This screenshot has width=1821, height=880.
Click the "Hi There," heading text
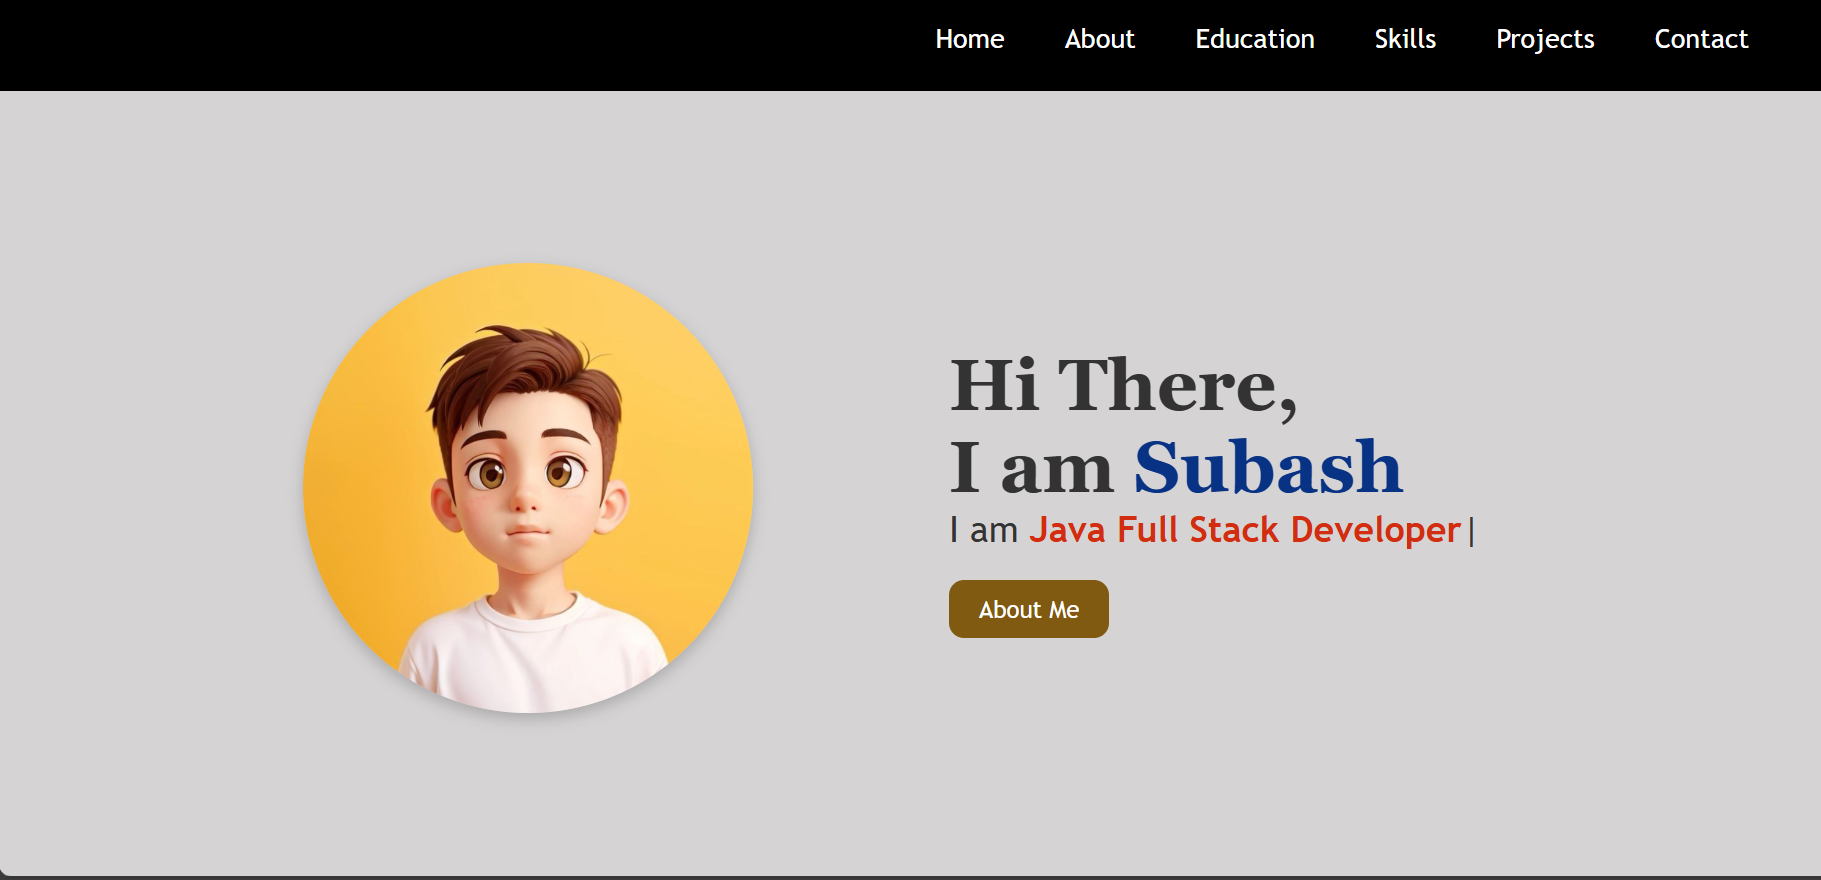(1122, 385)
